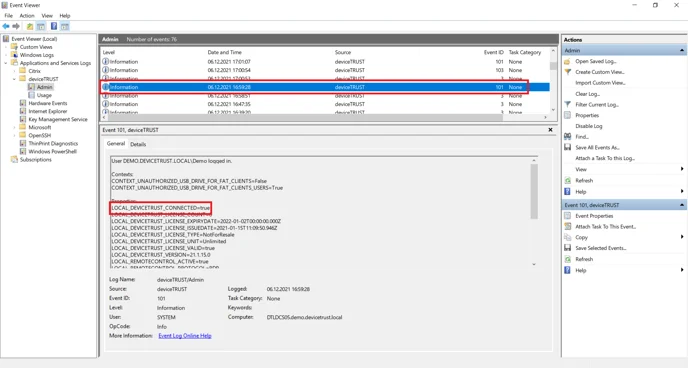
Task: Click the event description vertical scrollbar thumb
Action: [x=534, y=191]
